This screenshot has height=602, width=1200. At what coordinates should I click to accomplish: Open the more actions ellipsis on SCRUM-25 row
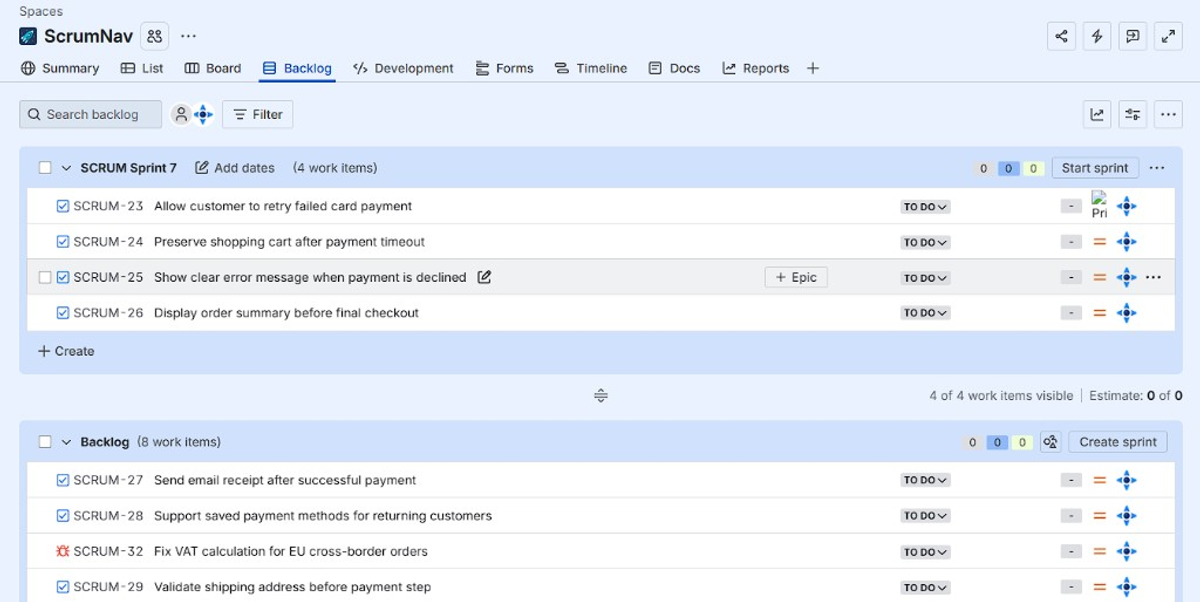[x=1153, y=277]
